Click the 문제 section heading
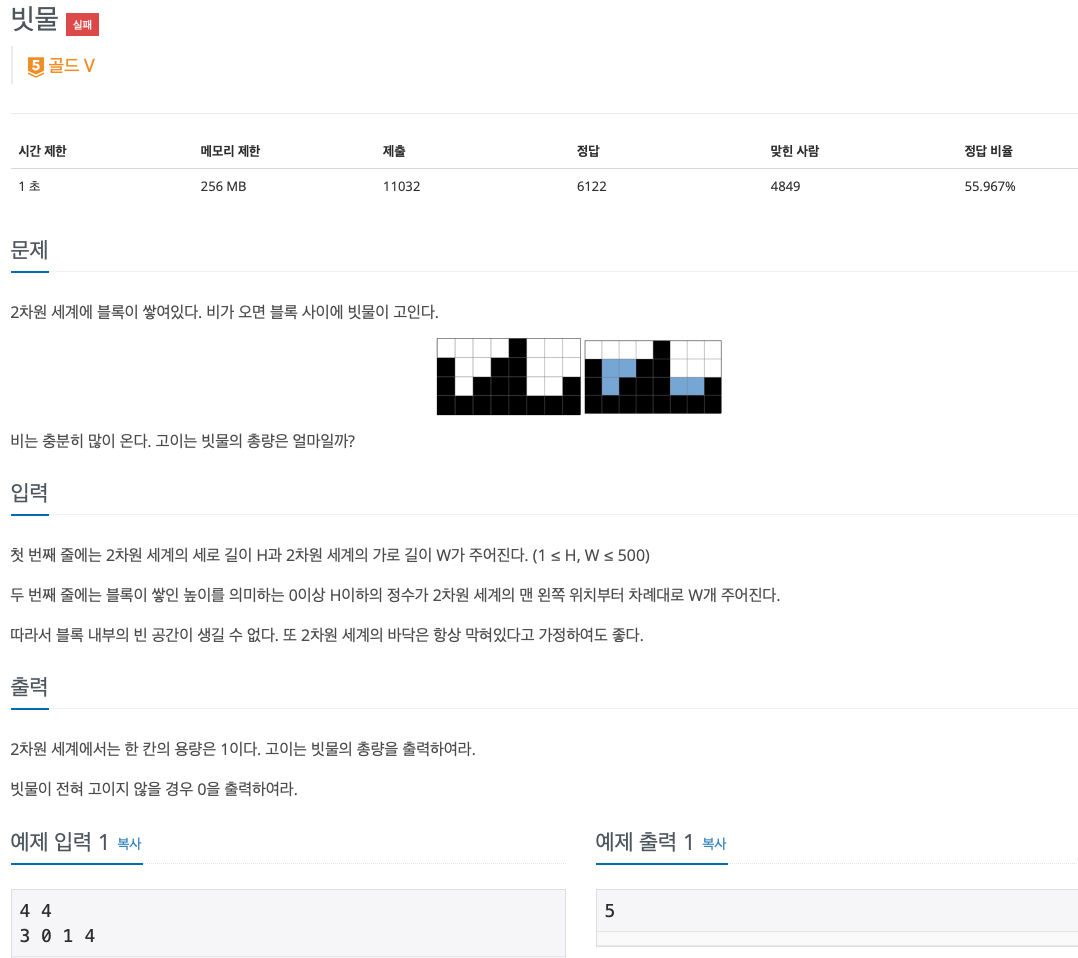1078x958 pixels. point(30,250)
